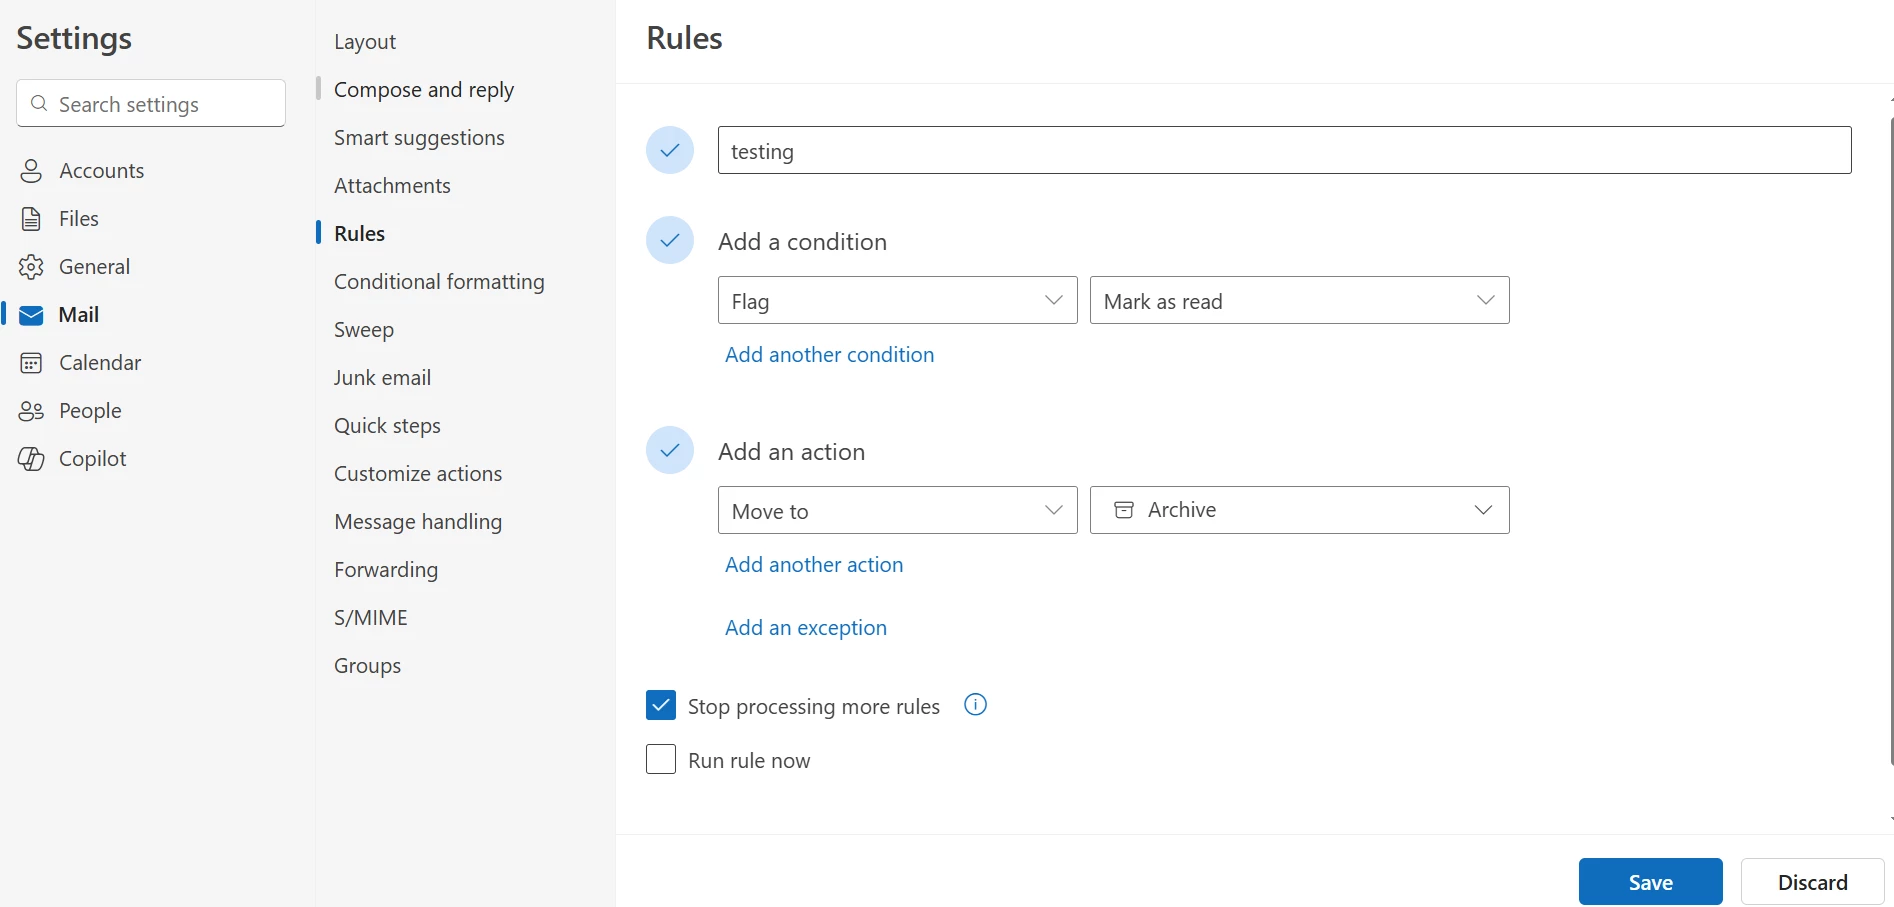Click the Files document icon
1894x907 pixels.
click(x=31, y=219)
